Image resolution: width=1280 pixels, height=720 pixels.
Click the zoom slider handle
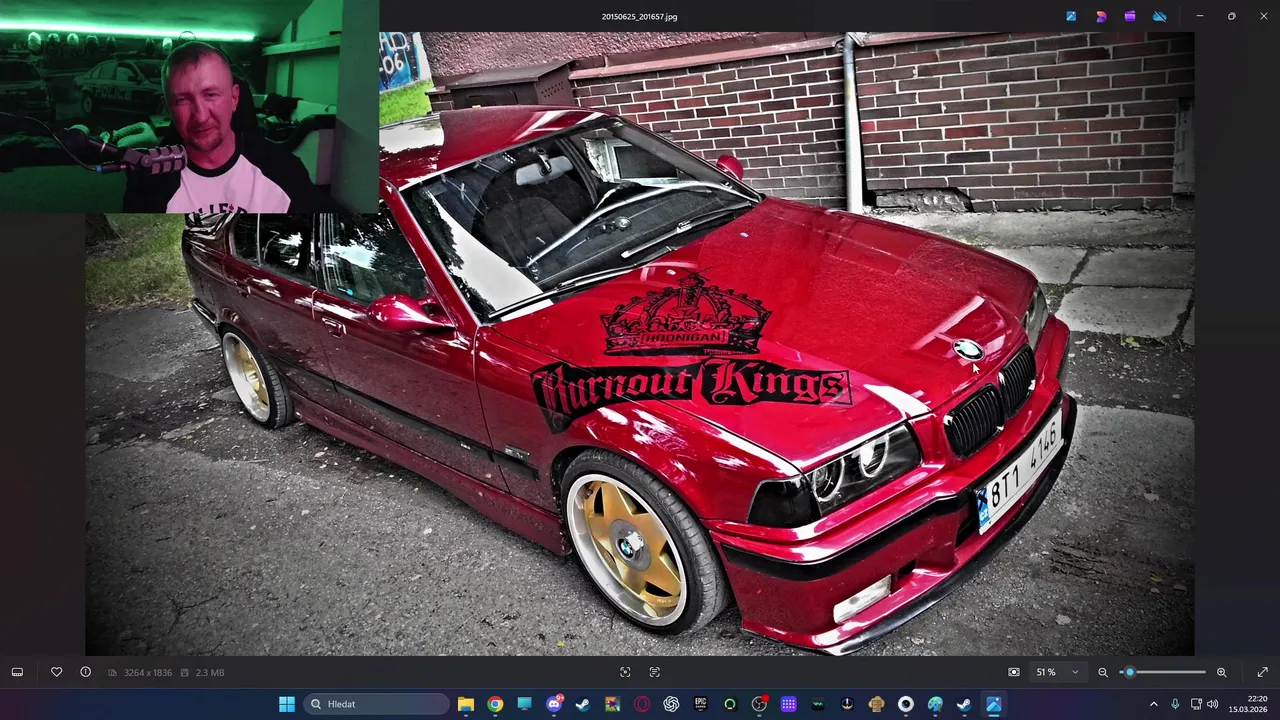1129,672
